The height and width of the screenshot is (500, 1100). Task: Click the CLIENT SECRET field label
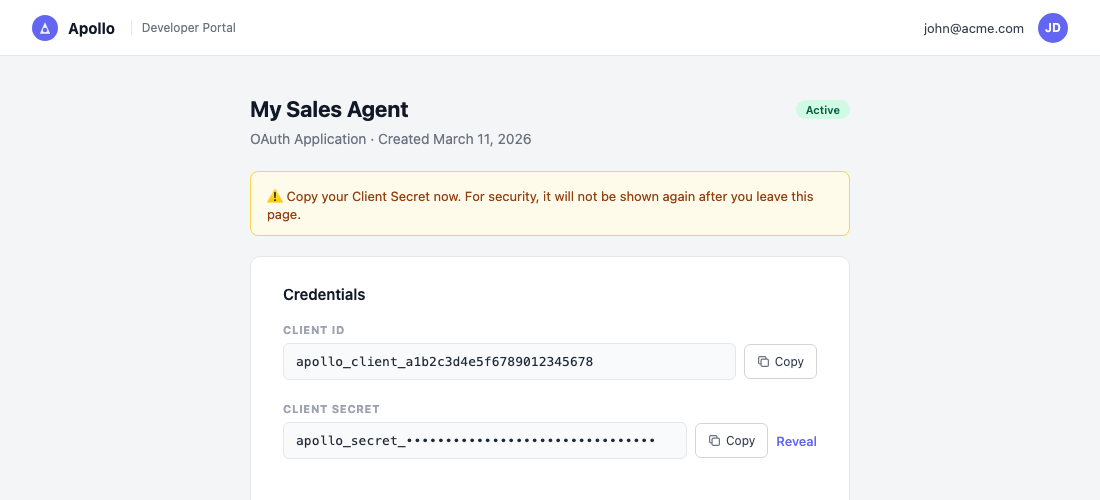point(331,409)
